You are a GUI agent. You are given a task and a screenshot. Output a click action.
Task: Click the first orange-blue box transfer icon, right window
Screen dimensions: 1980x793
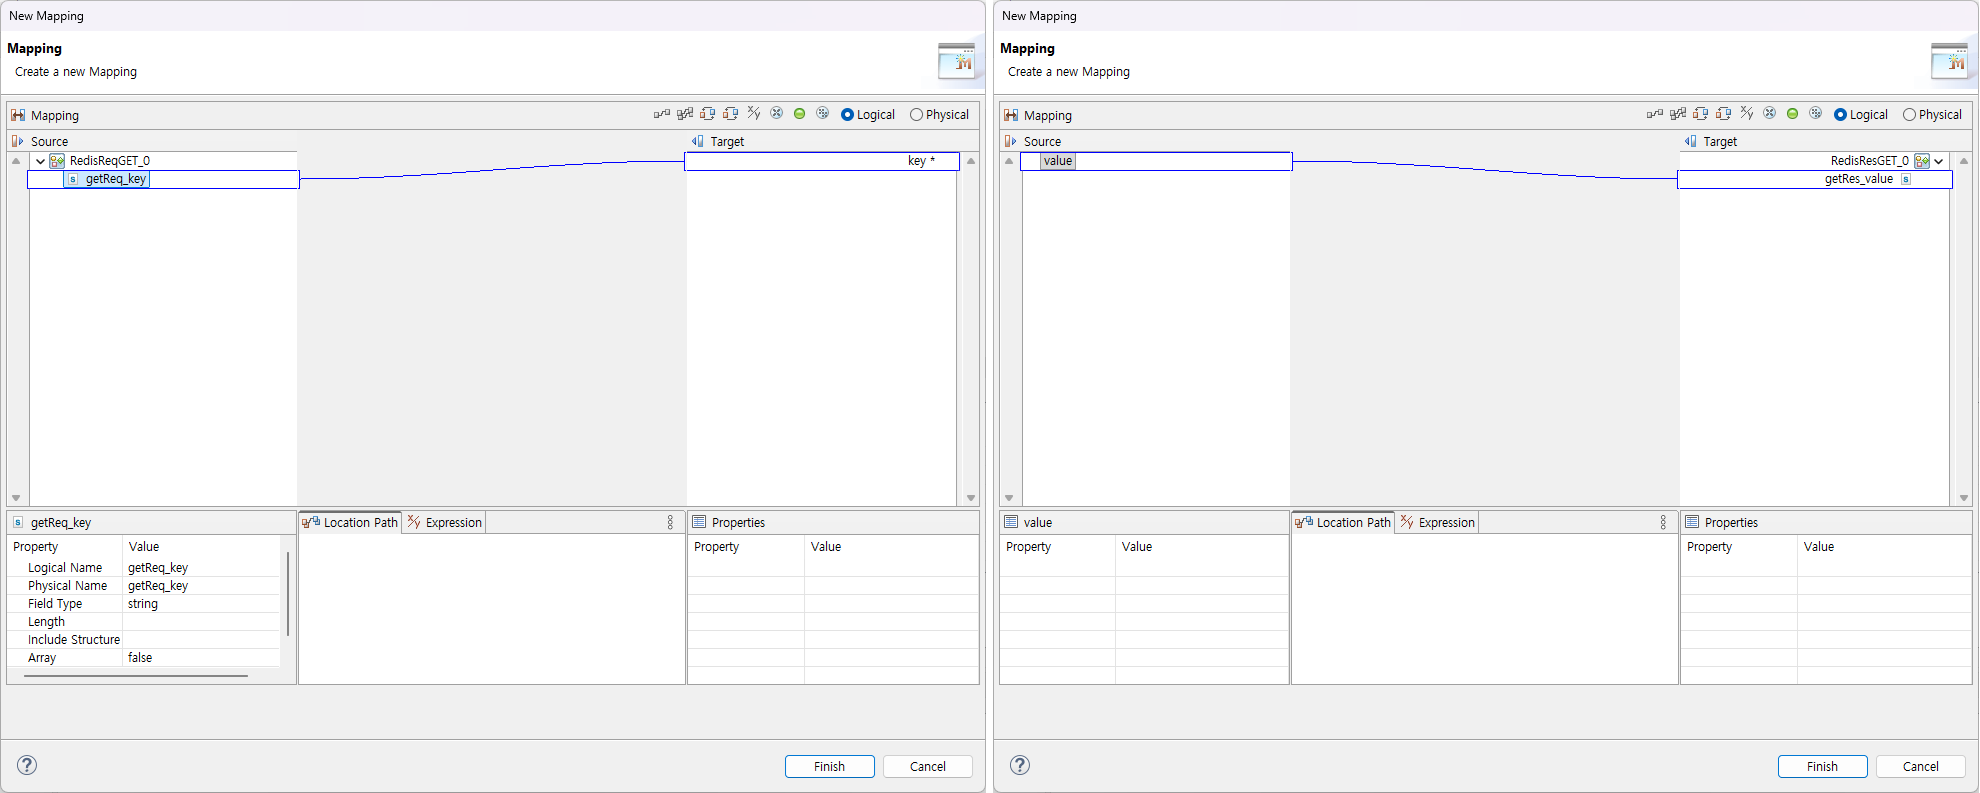coord(1701,114)
